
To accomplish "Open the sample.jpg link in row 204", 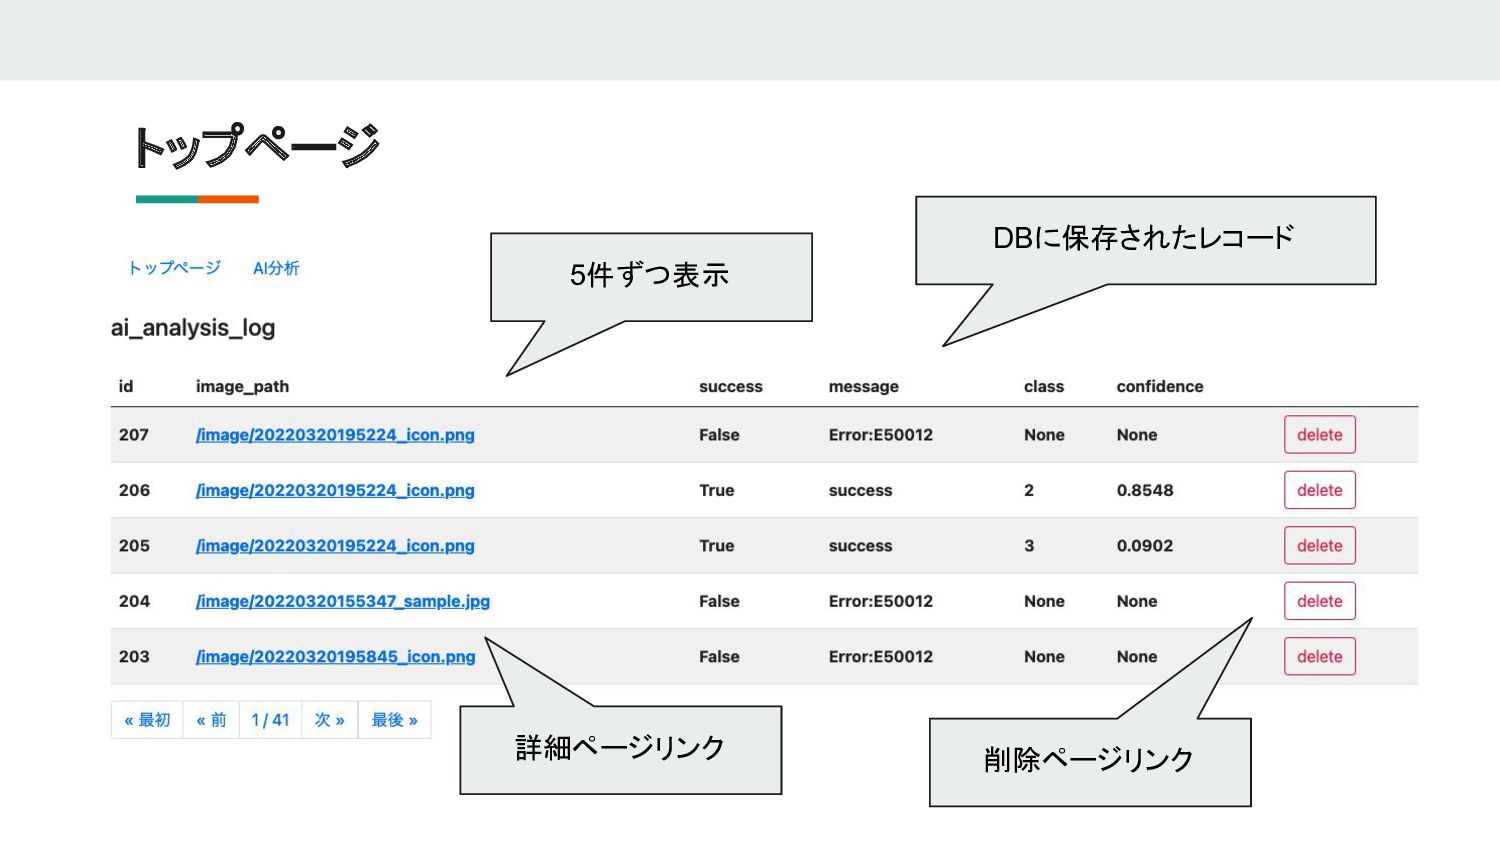I will pyautogui.click(x=343, y=601).
